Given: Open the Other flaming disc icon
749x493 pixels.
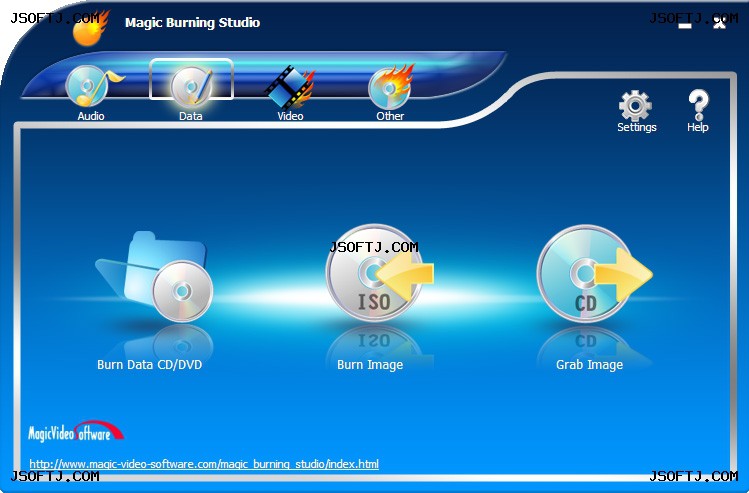Looking at the screenshot, I should coord(390,86).
